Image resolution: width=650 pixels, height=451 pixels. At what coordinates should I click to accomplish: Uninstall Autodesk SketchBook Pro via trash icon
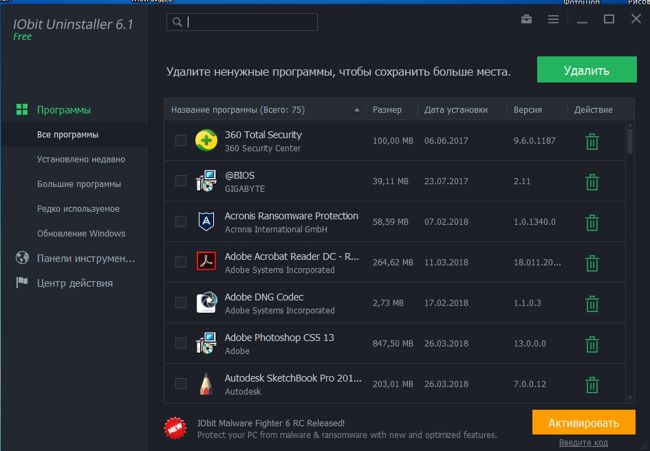tap(592, 385)
